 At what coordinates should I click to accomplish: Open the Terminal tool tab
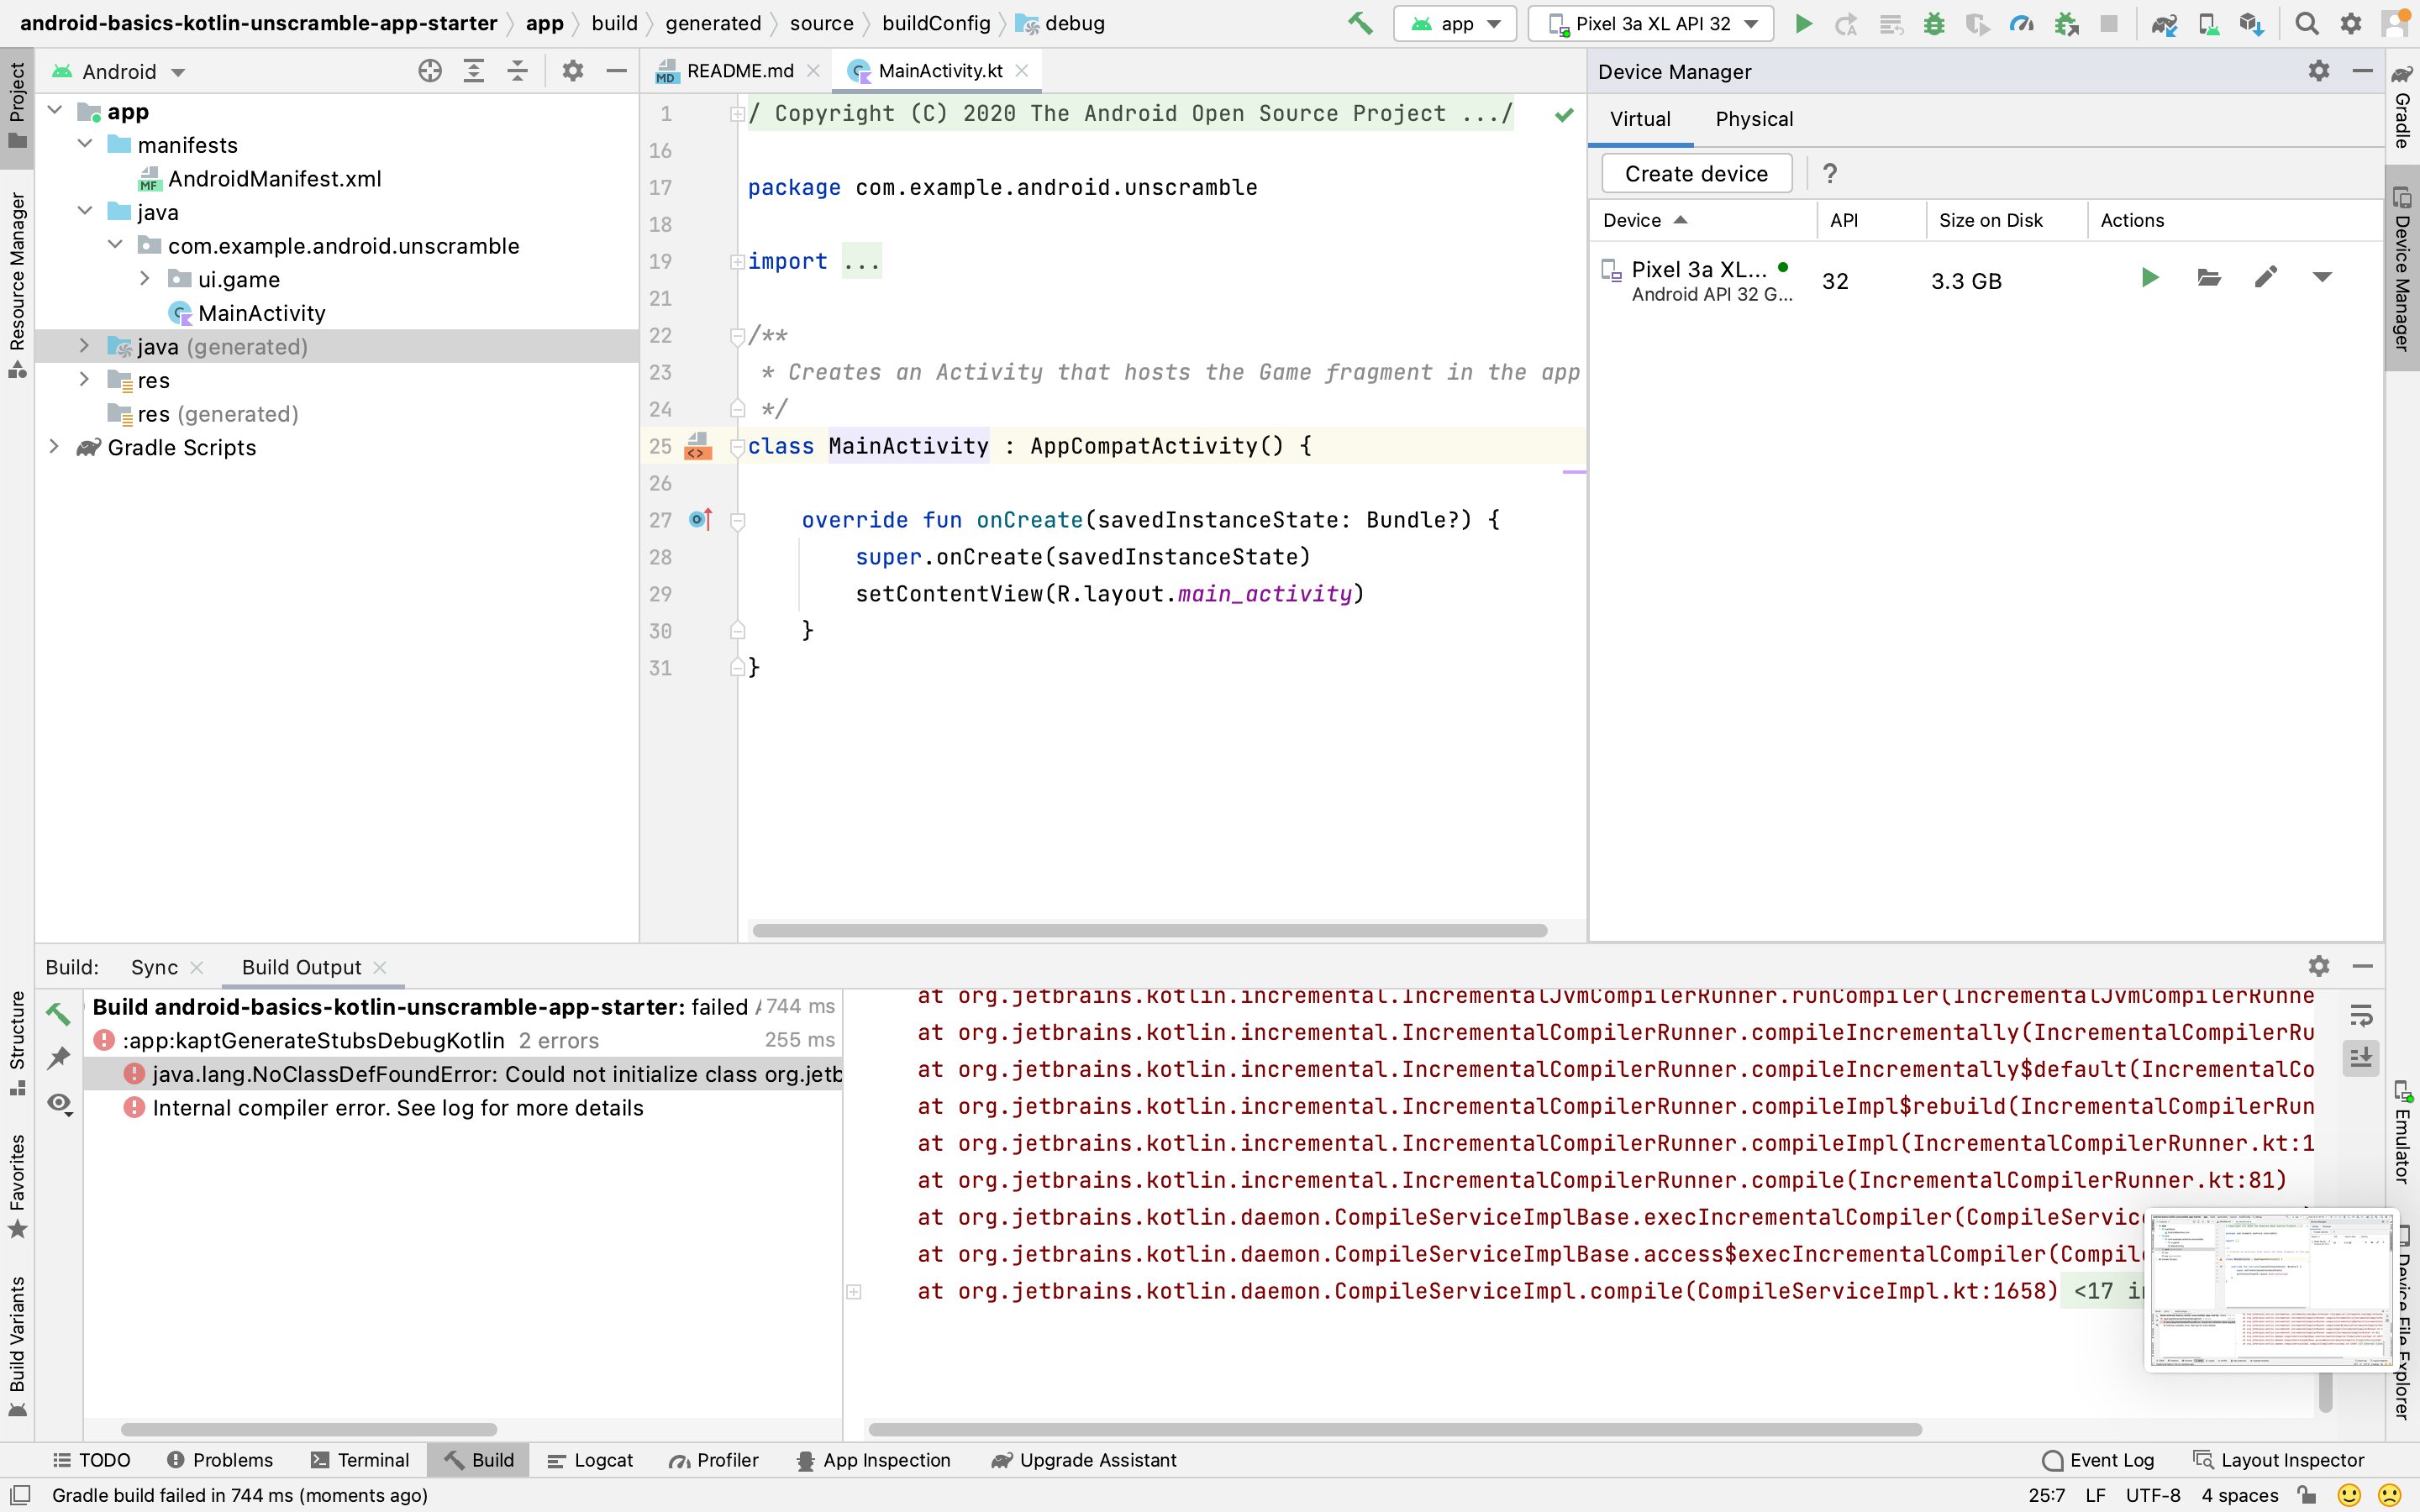point(360,1460)
